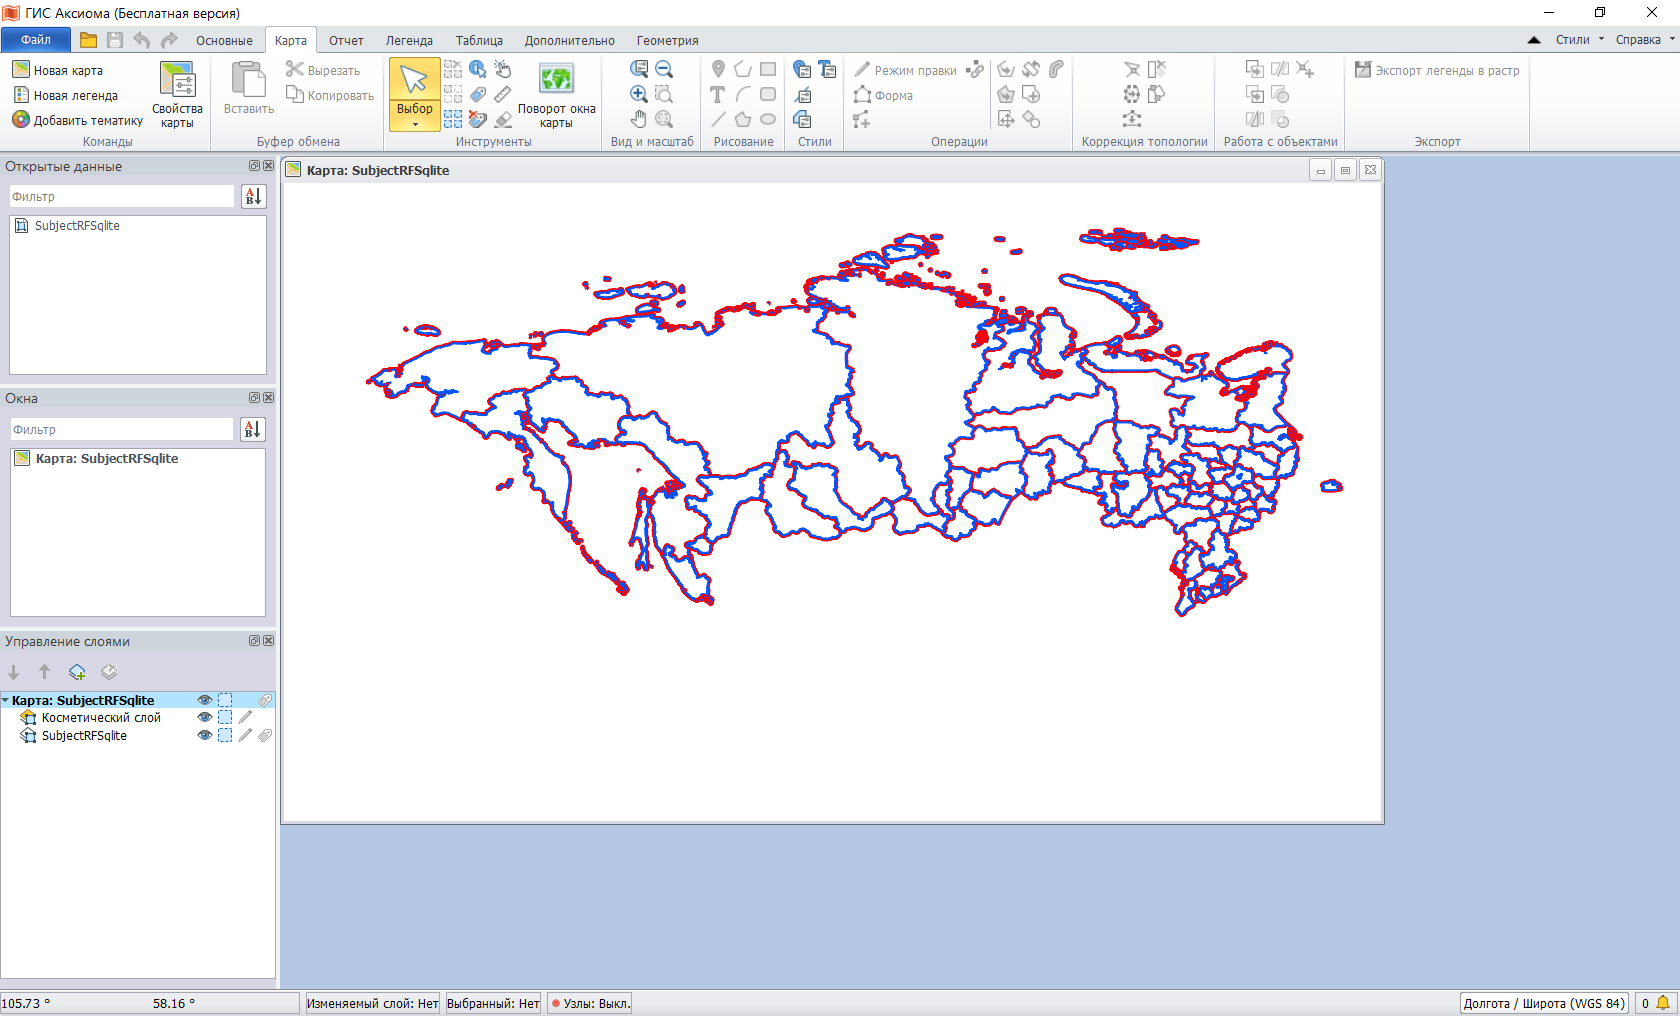Switch to the Таблица ribbon tab
The height and width of the screenshot is (1016, 1680).
pyautogui.click(x=479, y=41)
